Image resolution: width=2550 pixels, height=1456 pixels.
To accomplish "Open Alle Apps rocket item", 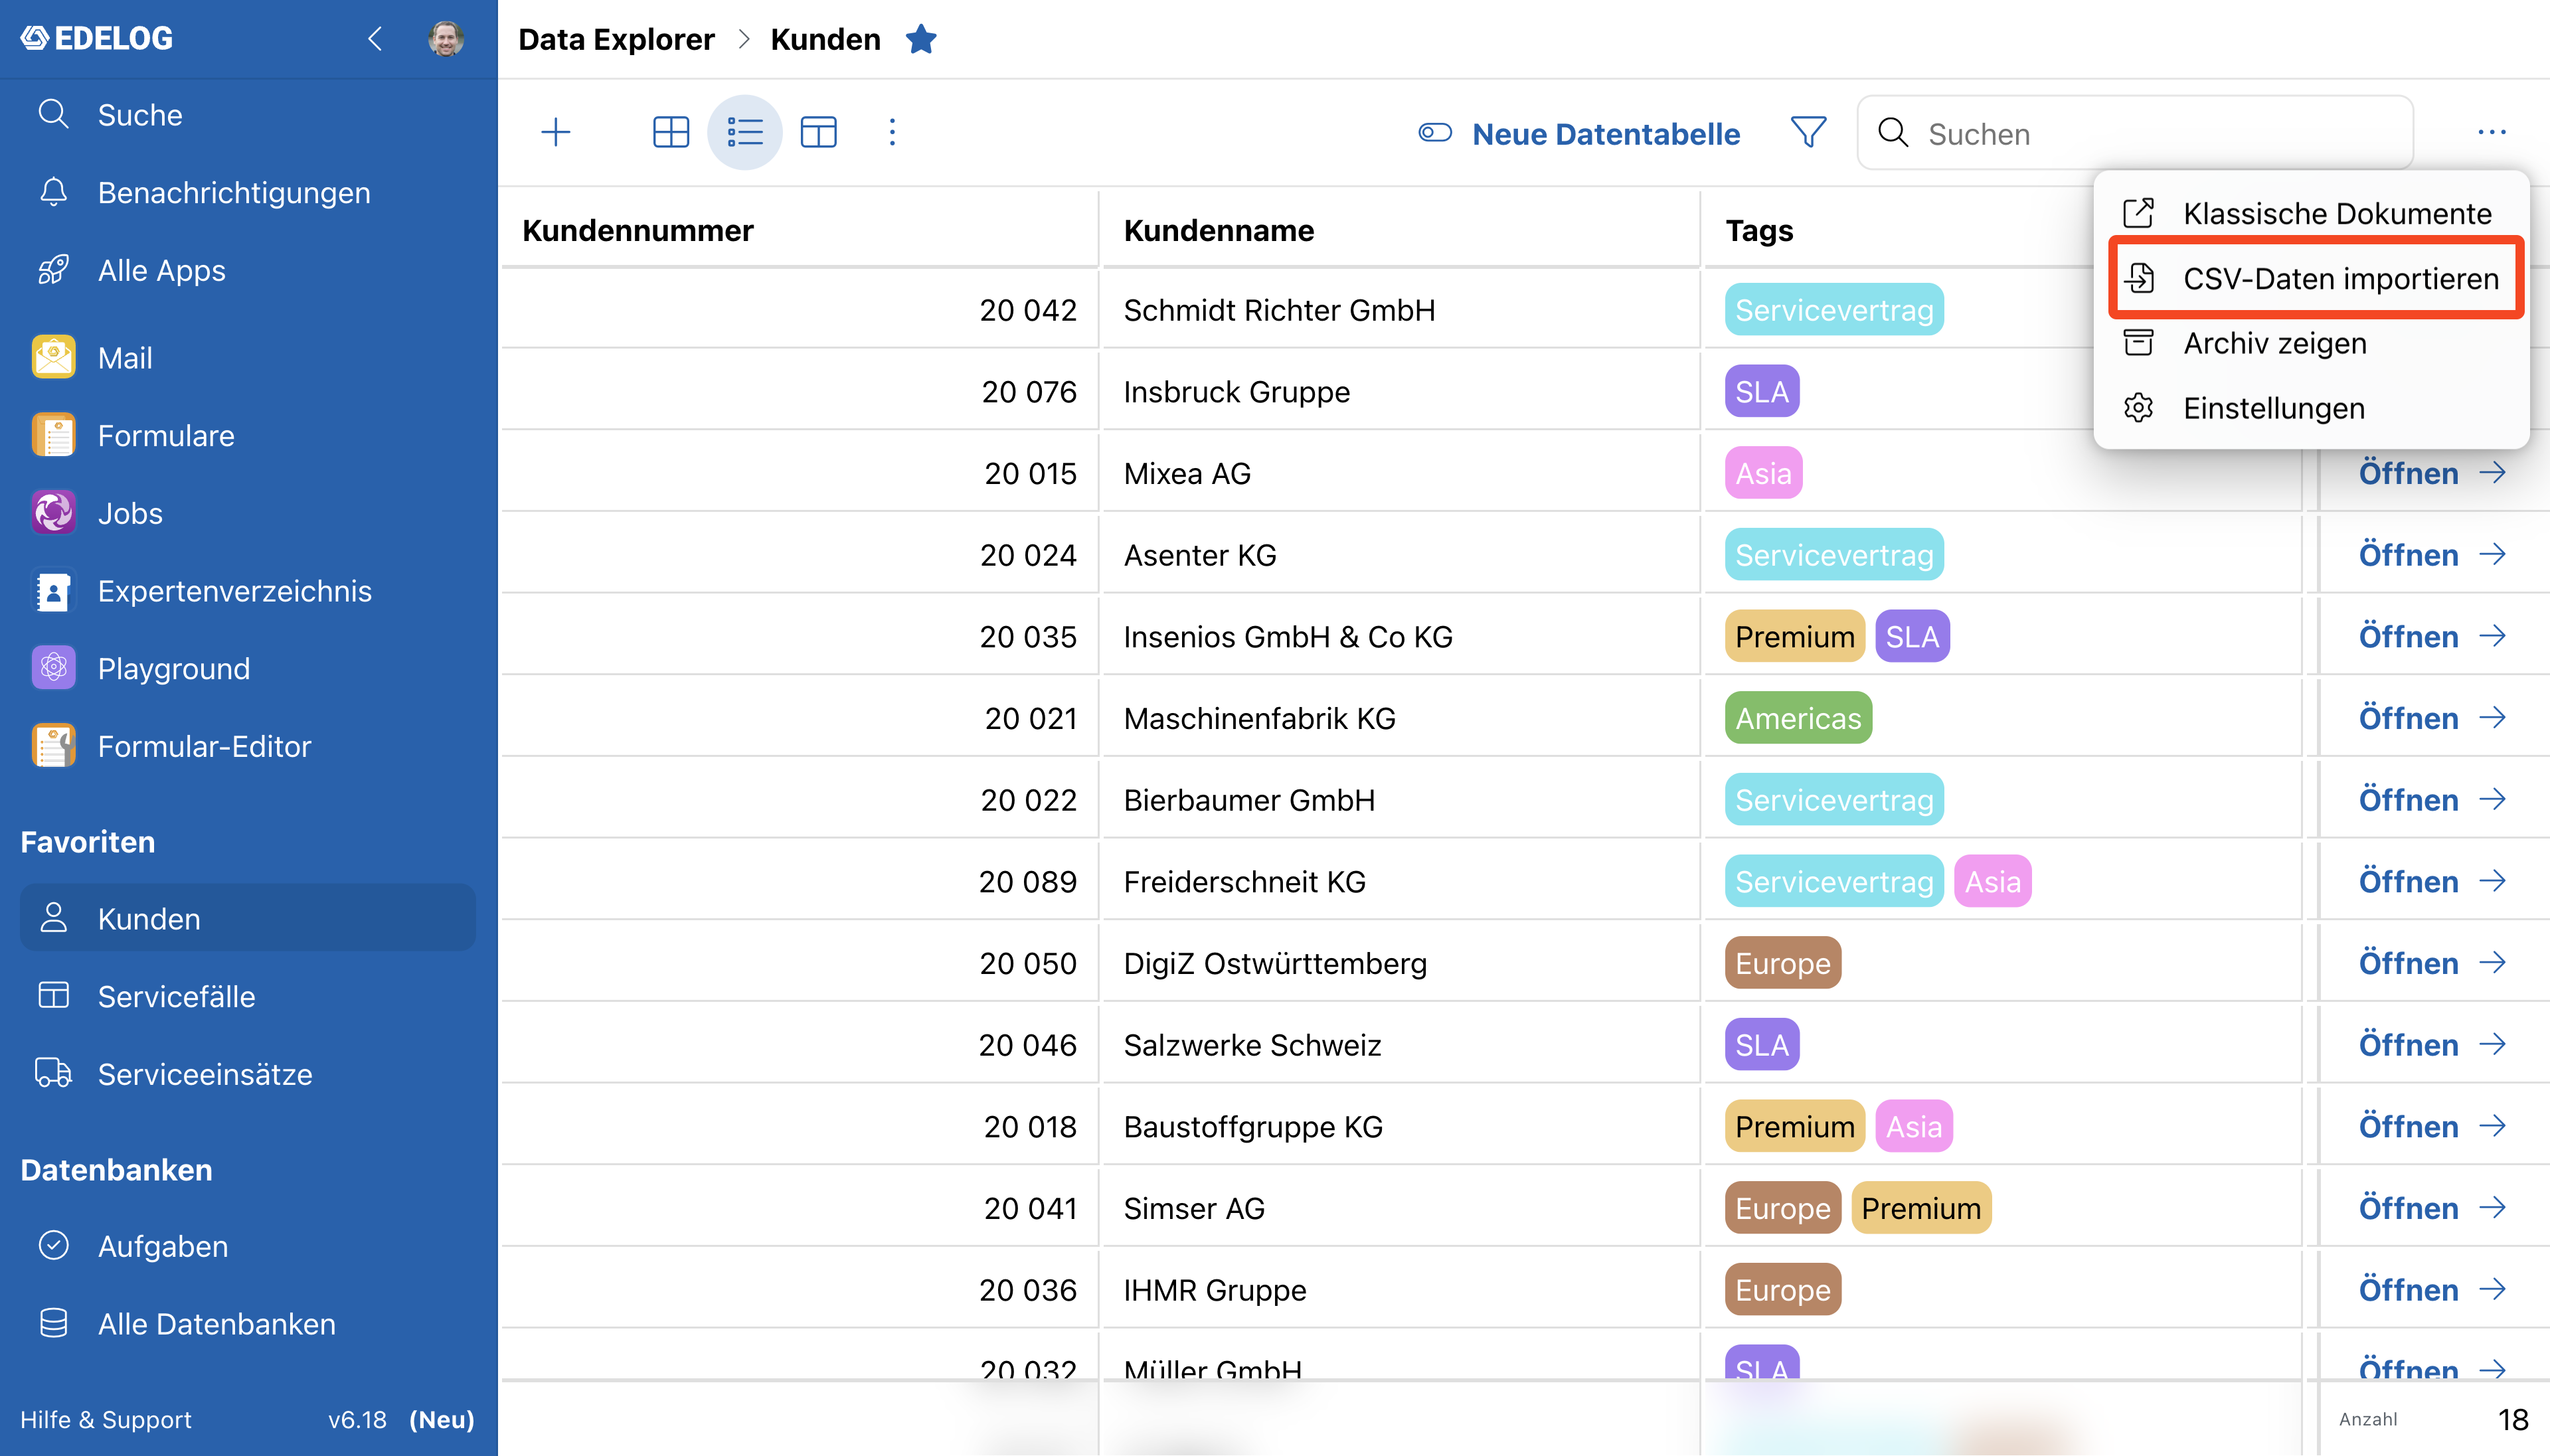I will point(249,270).
